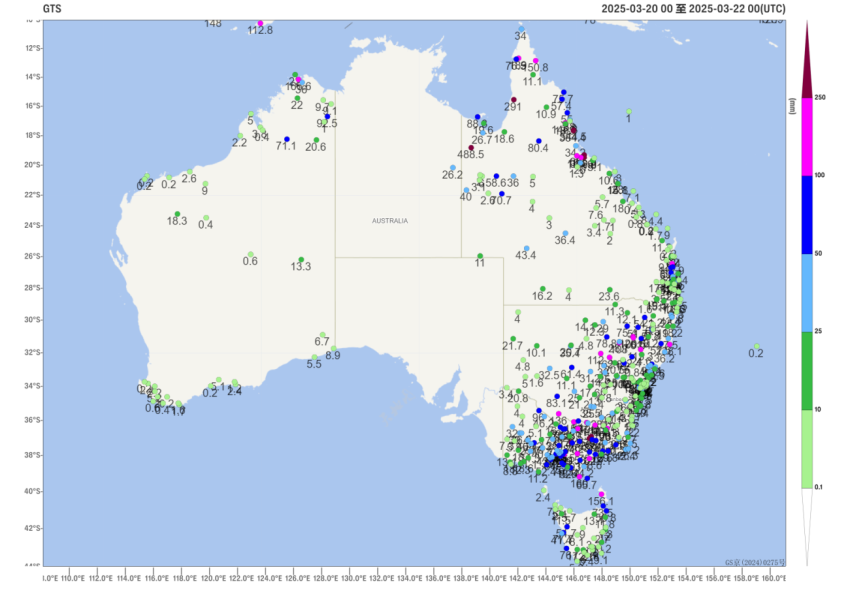Click the 8.9 rainfall value label
This screenshot has height=594, width=851.
tap(333, 356)
